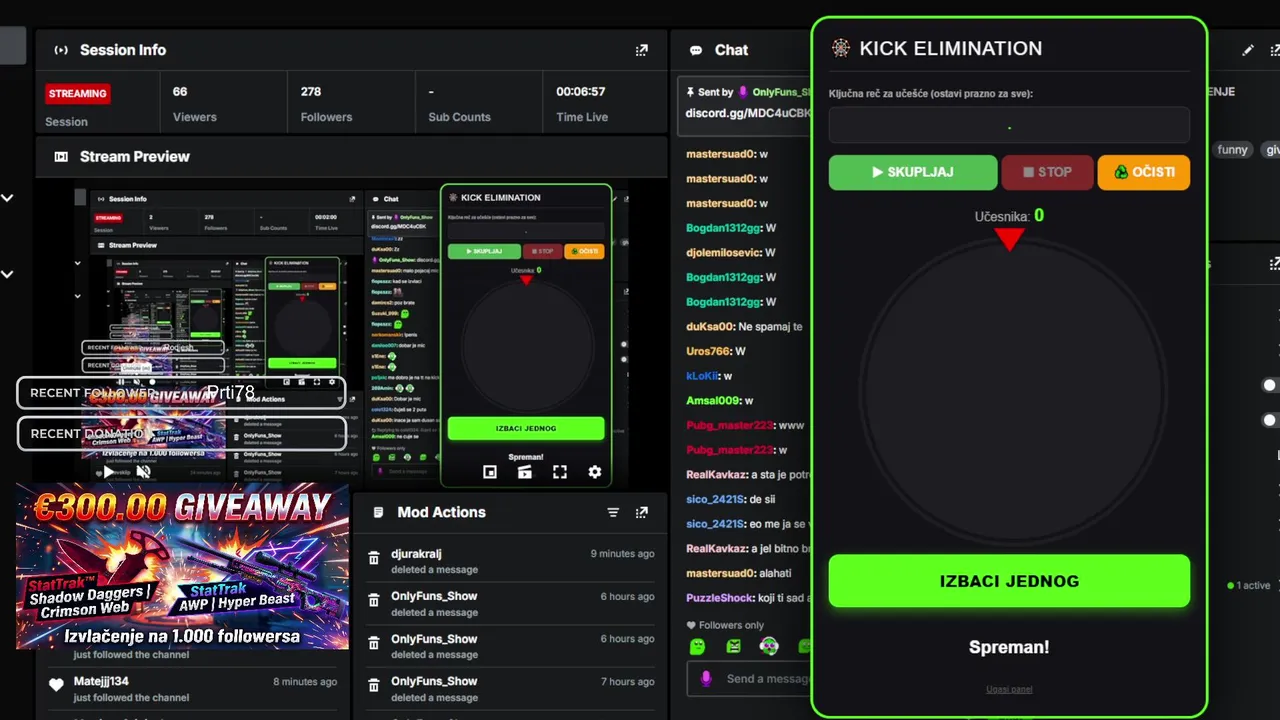Image resolution: width=1280 pixels, height=720 pixels.
Task: Click the purple microphone icon in chat input
Action: click(706, 678)
